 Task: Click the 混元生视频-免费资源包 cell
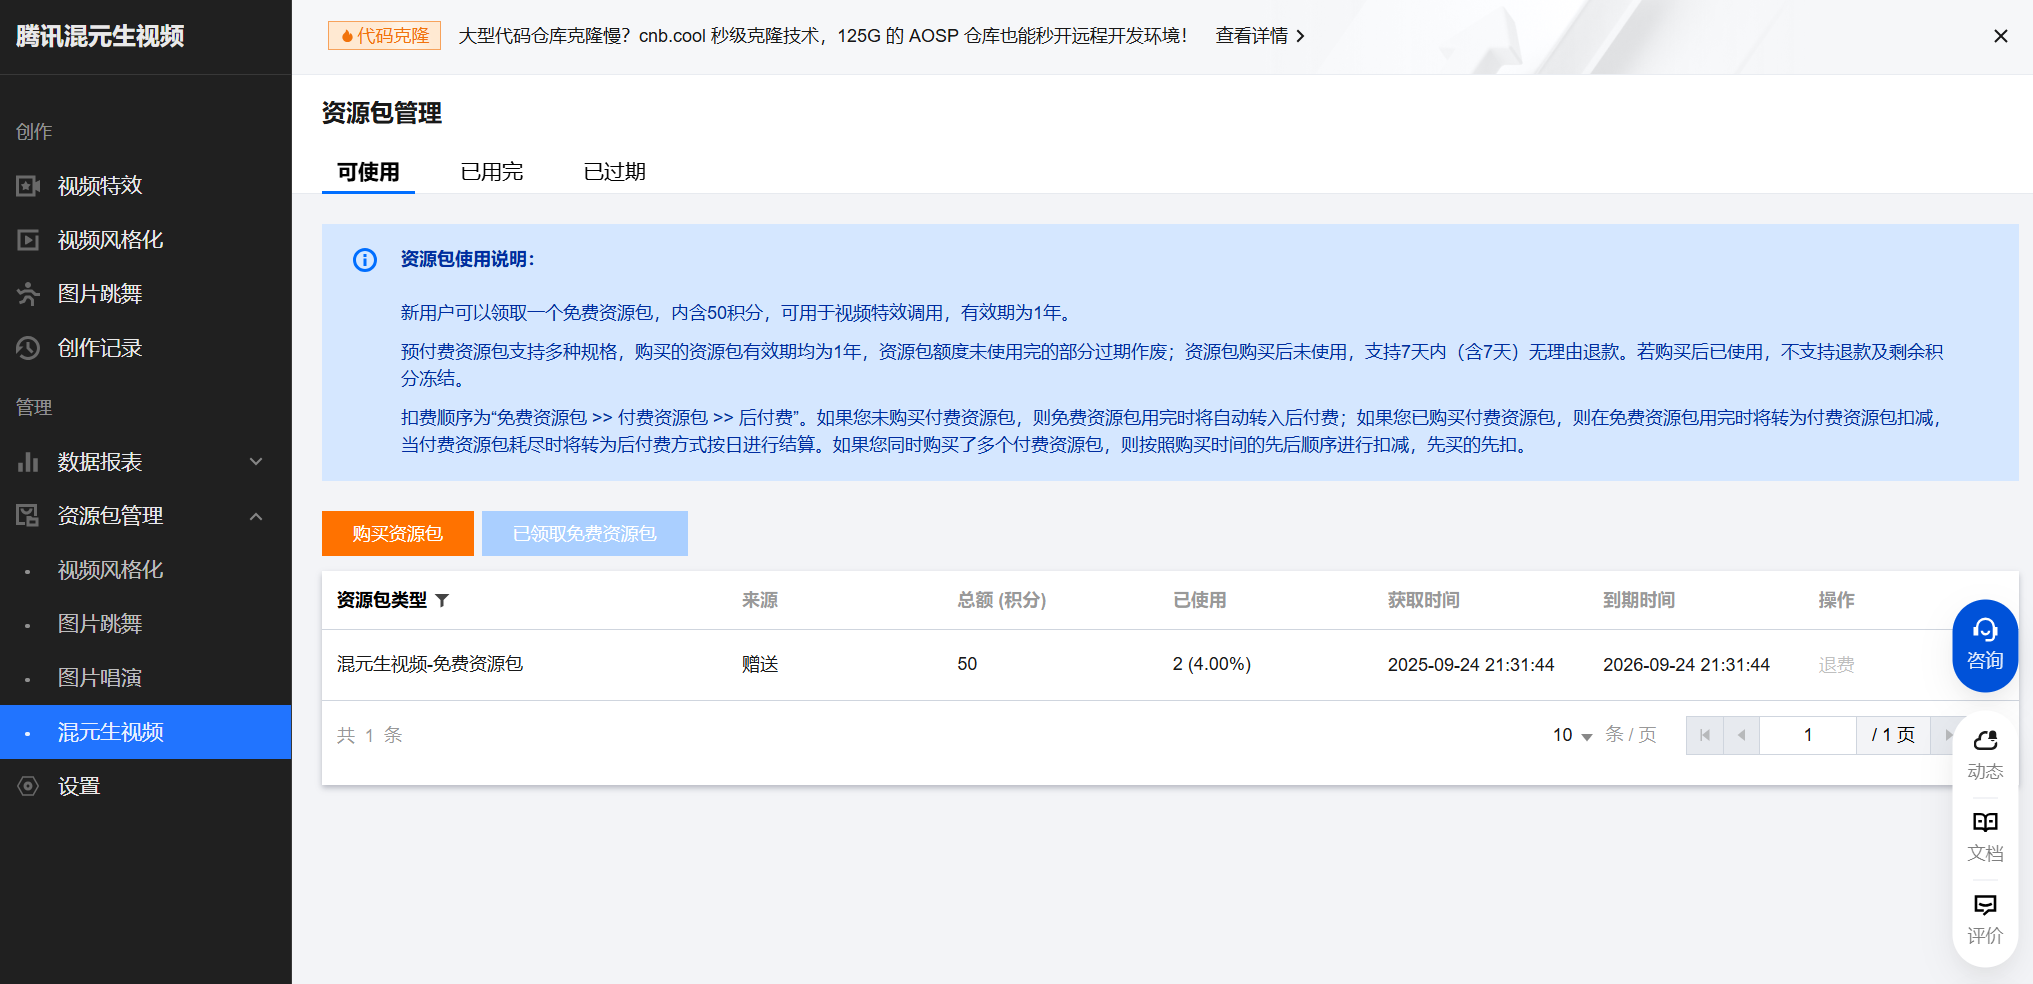[x=430, y=664]
